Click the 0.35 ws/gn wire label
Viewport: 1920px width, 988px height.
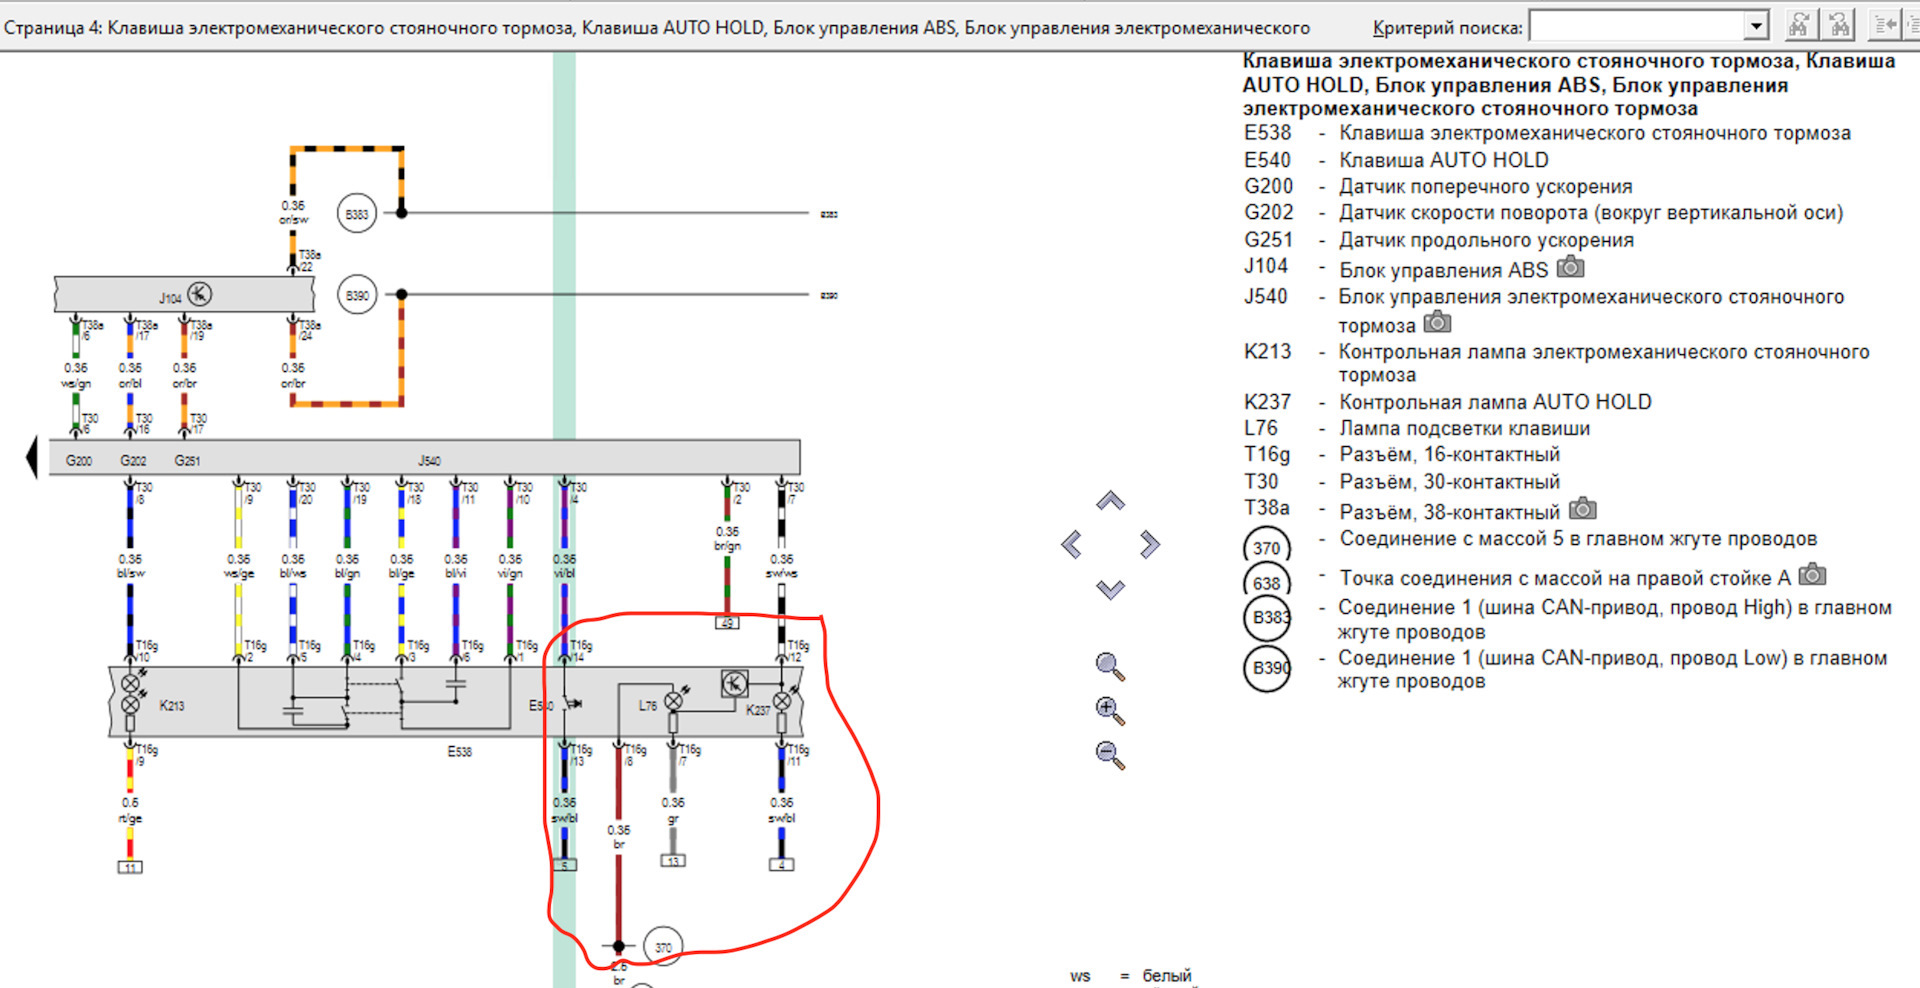[76, 376]
